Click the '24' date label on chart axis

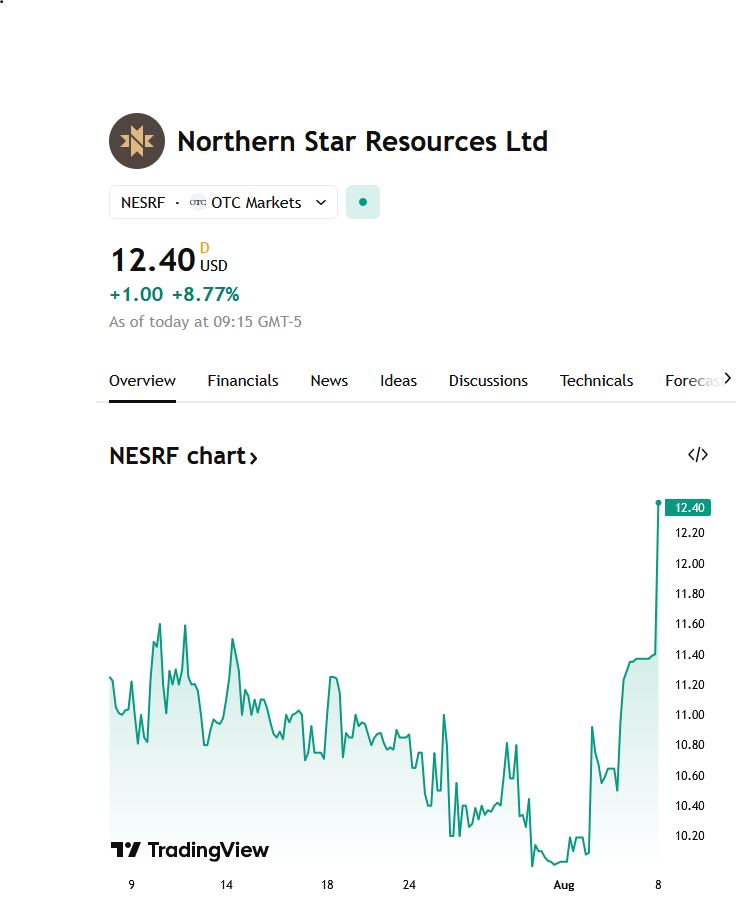pos(409,884)
